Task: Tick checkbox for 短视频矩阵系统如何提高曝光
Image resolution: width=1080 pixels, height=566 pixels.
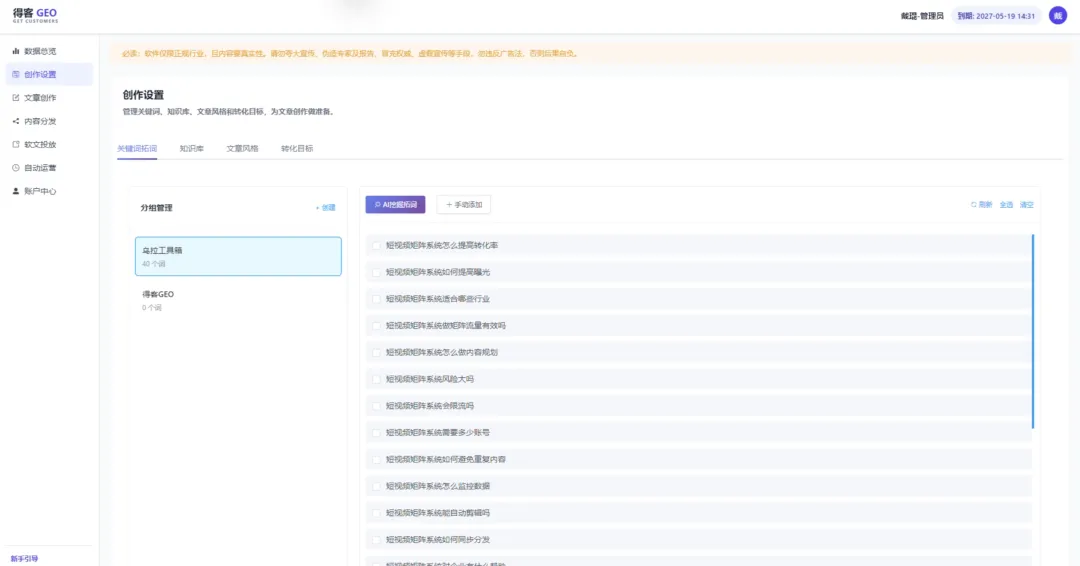Action: pyautogui.click(x=376, y=272)
